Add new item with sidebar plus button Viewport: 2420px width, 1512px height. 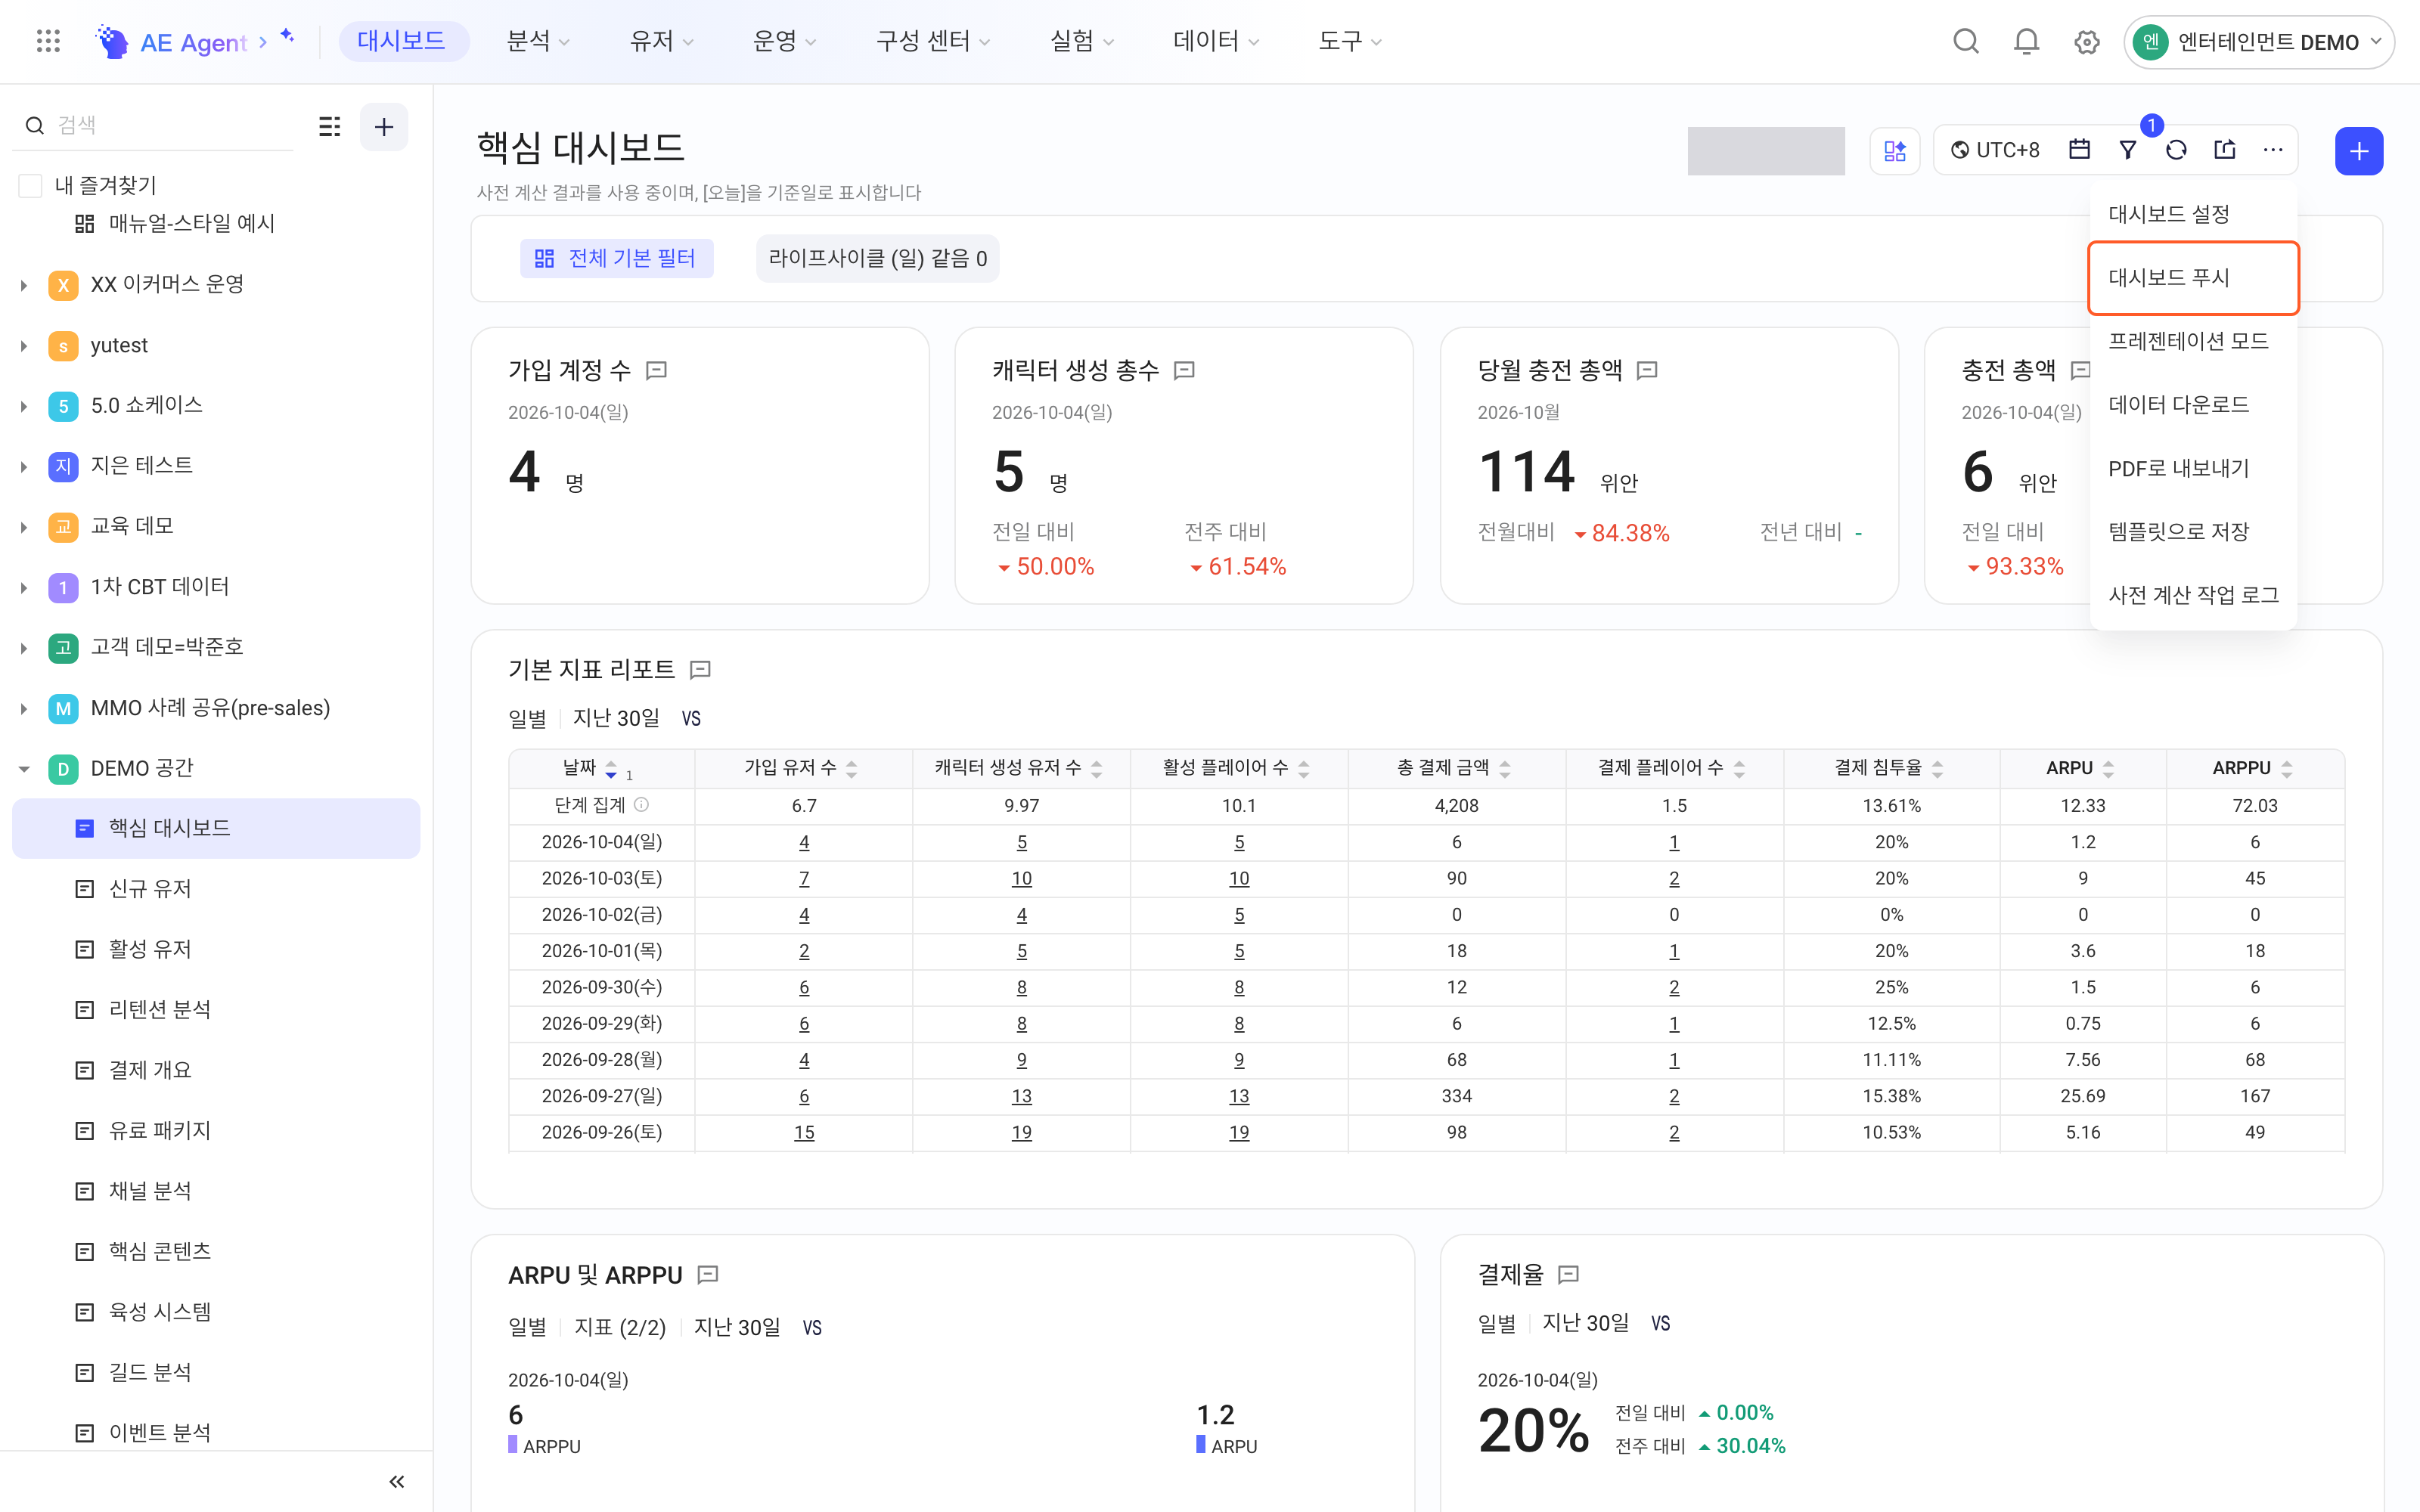pyautogui.click(x=384, y=127)
